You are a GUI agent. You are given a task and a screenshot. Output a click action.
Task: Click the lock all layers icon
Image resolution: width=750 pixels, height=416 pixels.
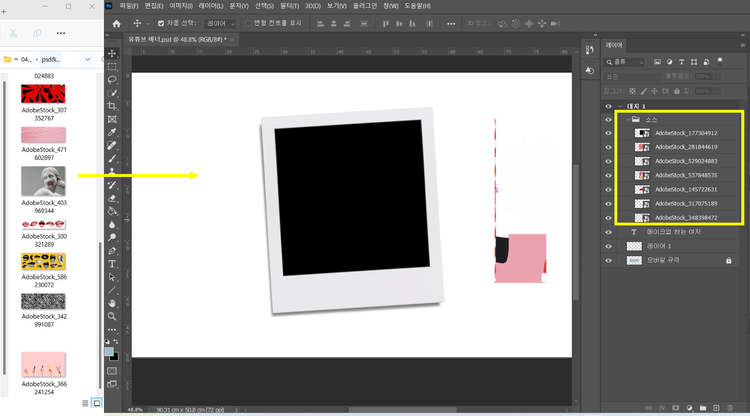677,91
